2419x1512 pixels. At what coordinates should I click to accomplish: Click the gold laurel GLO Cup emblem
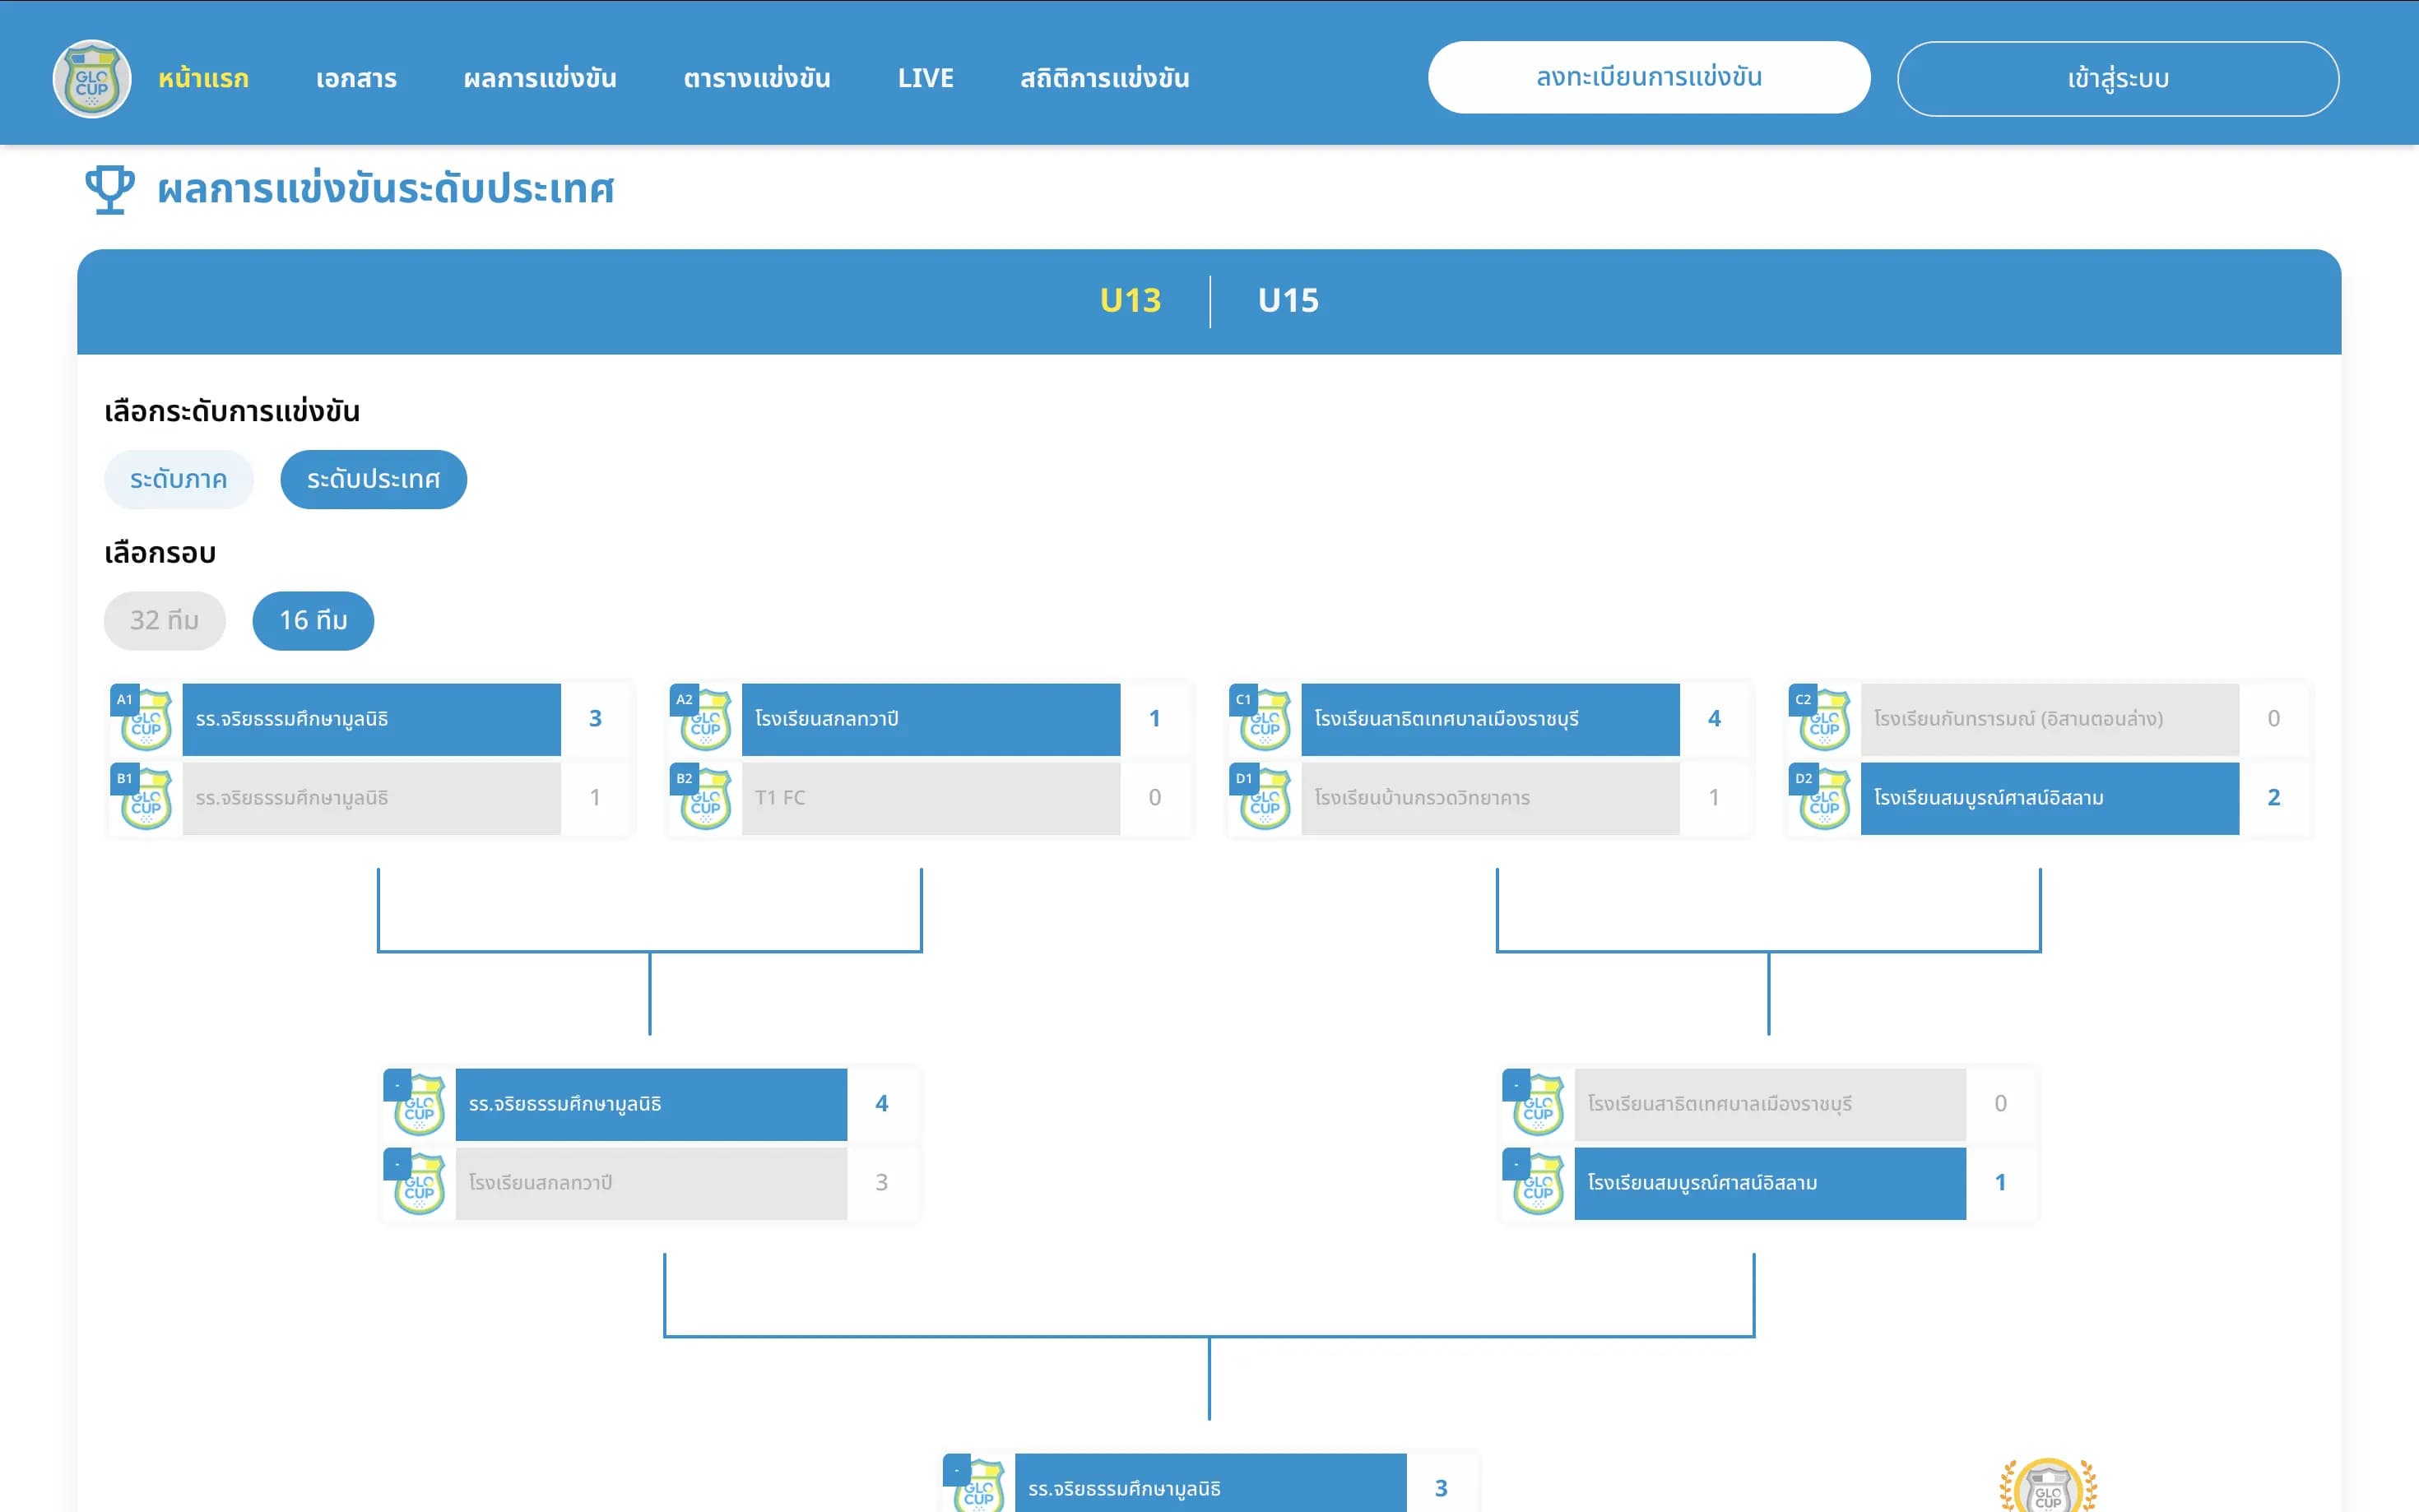click(2047, 1487)
